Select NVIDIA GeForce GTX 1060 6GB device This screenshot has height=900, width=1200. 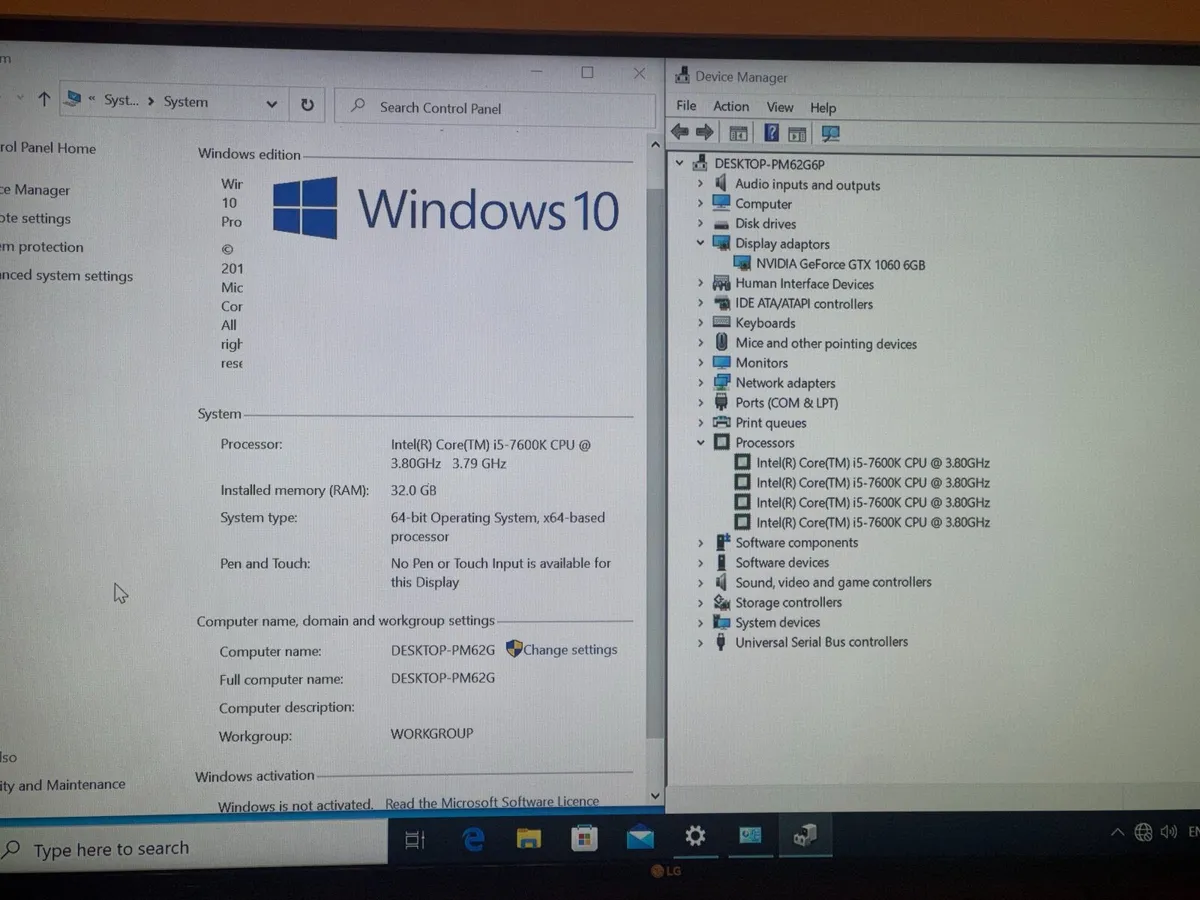coord(840,264)
